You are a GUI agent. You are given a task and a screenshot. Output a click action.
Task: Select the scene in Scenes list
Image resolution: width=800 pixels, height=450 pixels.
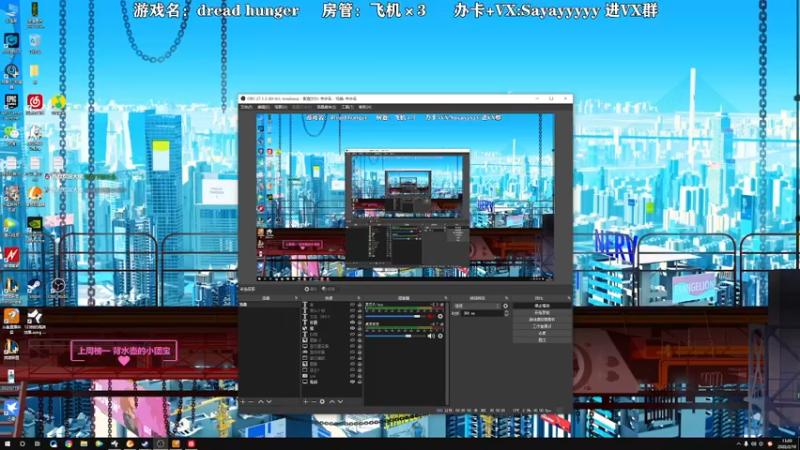(x=269, y=305)
